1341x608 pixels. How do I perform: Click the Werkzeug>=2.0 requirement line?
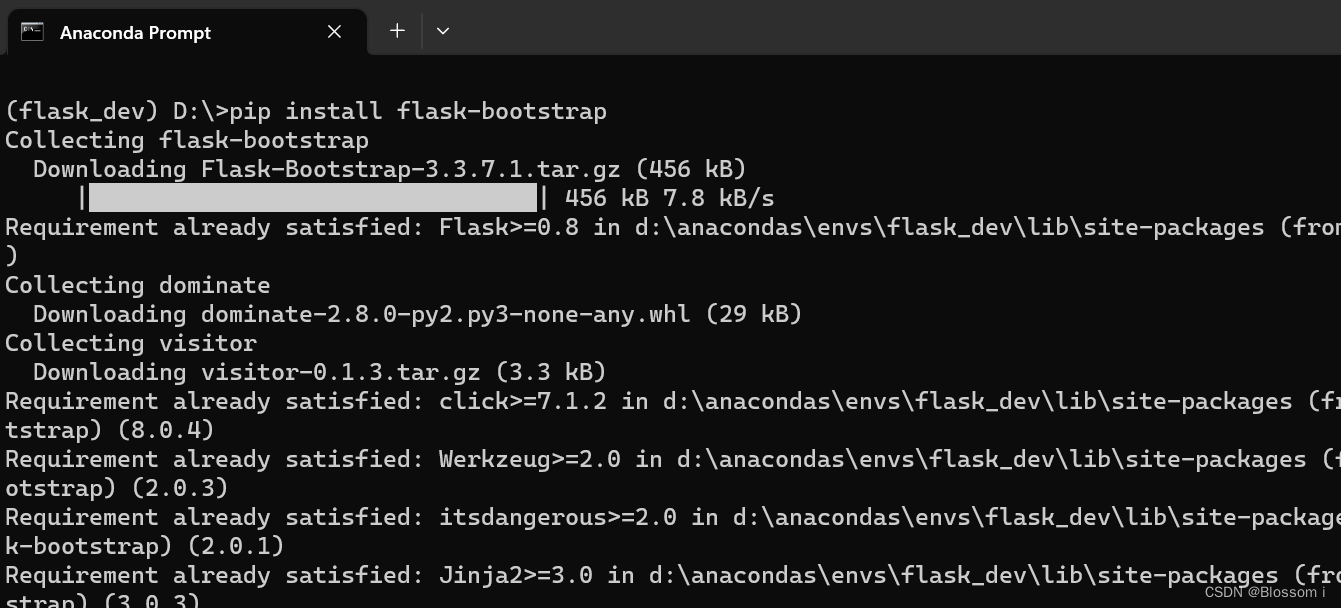pos(500,458)
